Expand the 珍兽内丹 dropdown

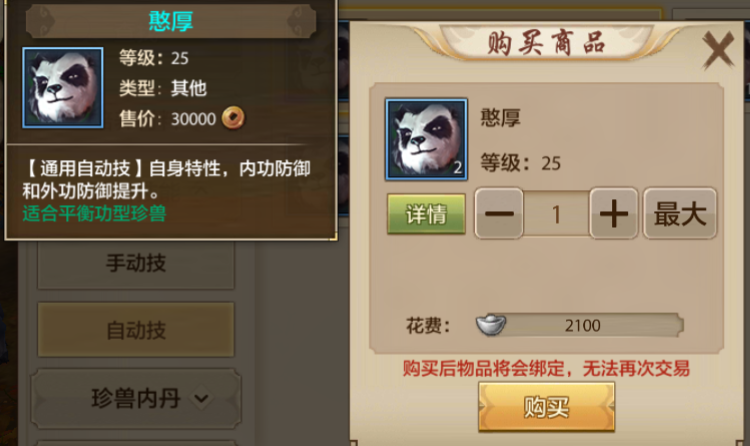click(x=136, y=398)
